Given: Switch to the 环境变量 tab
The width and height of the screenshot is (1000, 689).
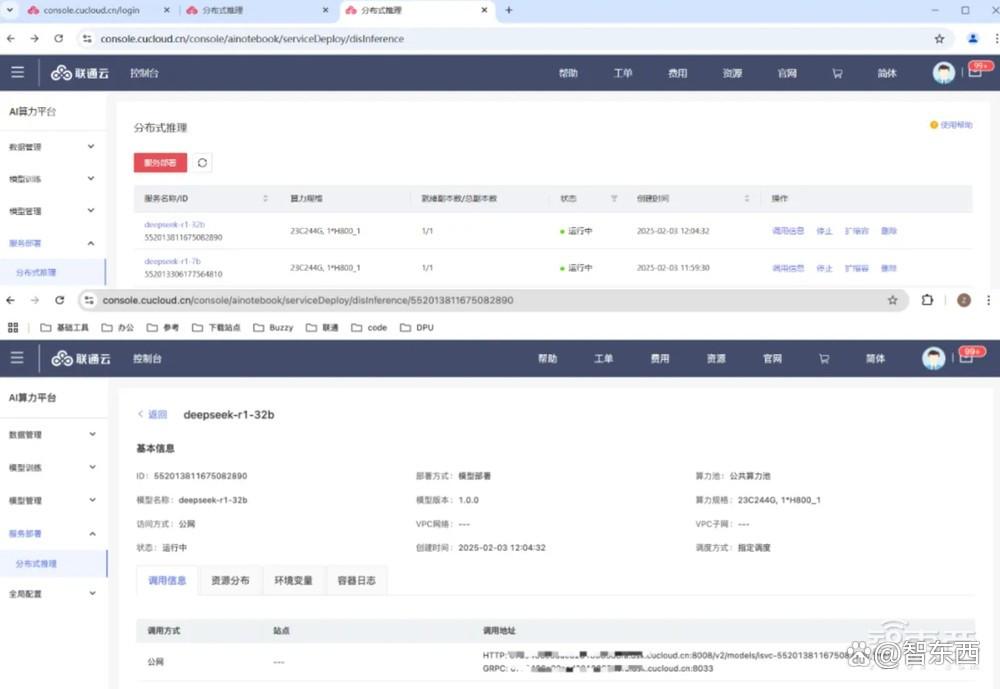Looking at the screenshot, I should (293, 580).
